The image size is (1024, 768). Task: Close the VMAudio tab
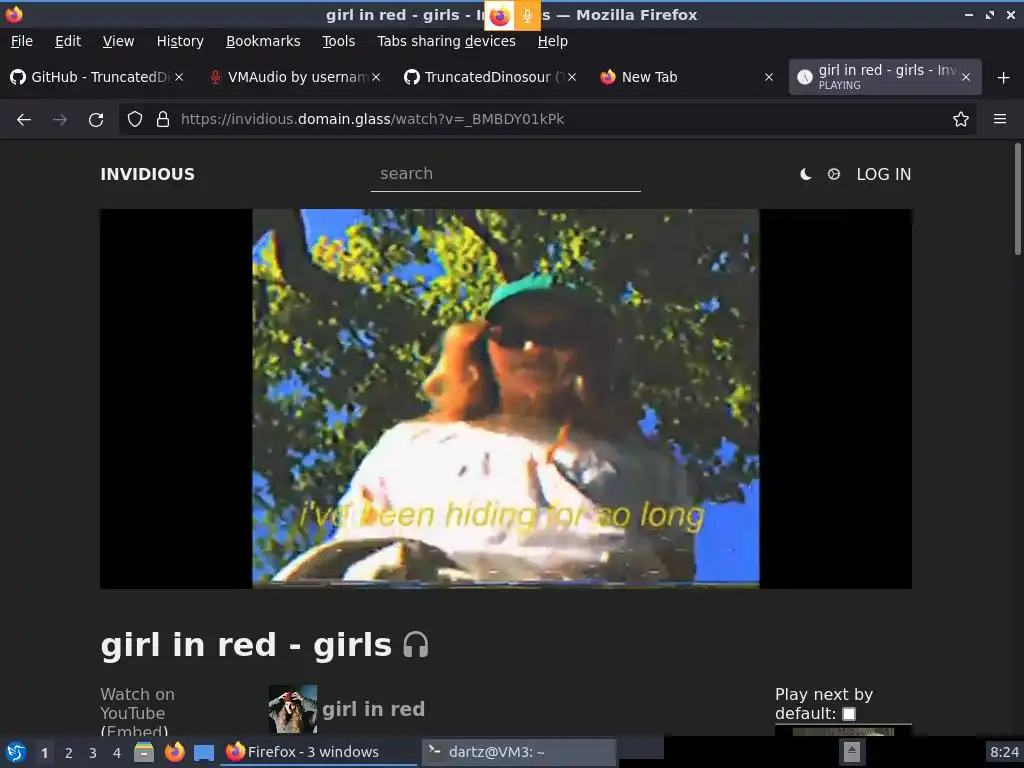pos(376,77)
